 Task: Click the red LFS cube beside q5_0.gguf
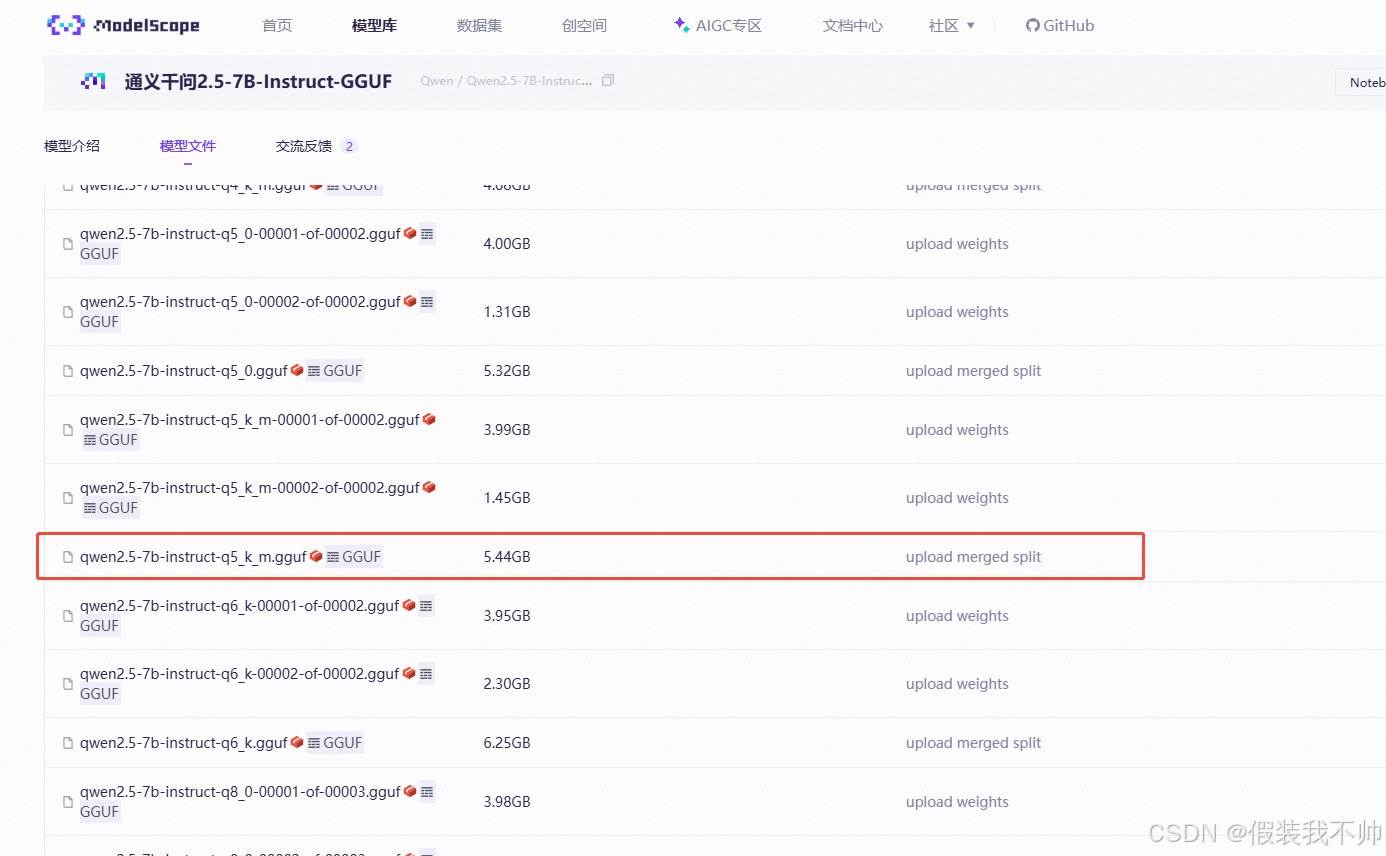[x=296, y=371]
